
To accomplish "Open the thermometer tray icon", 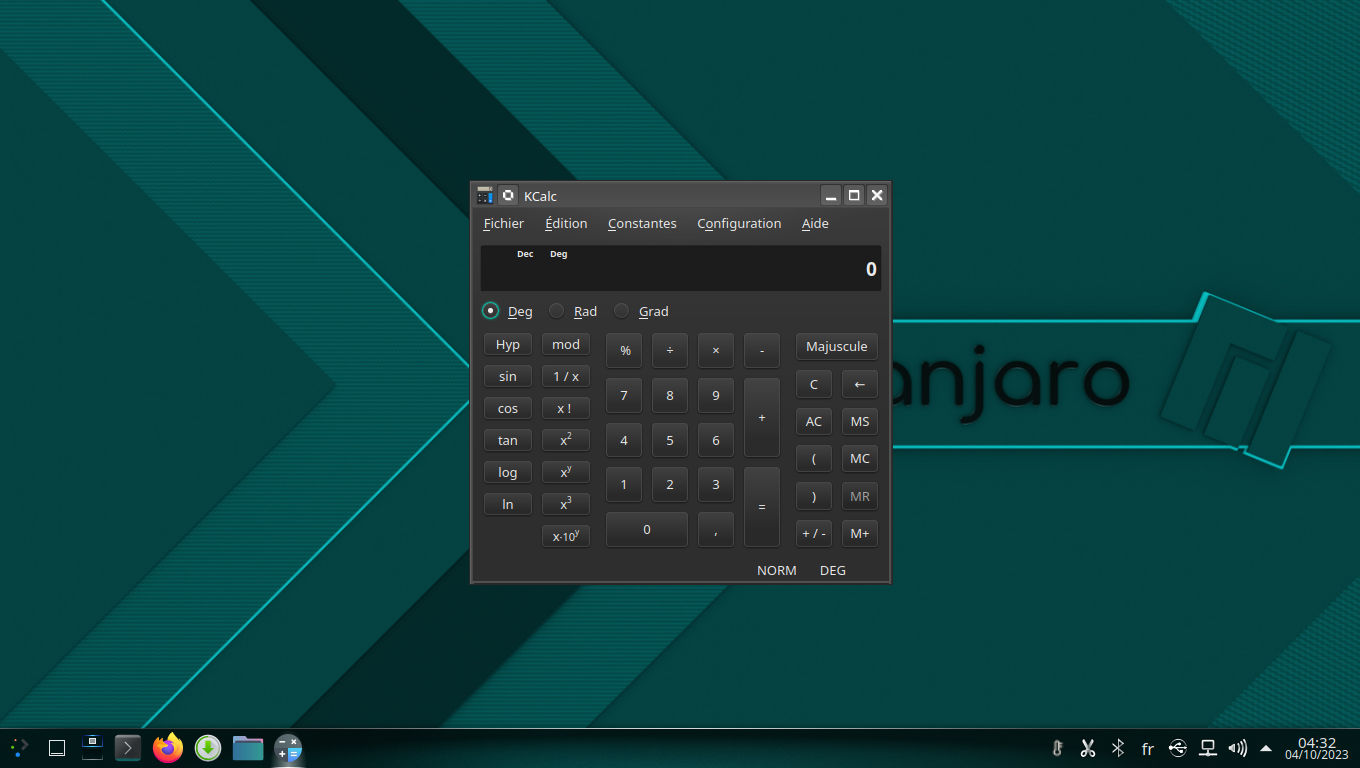I will coord(1056,748).
